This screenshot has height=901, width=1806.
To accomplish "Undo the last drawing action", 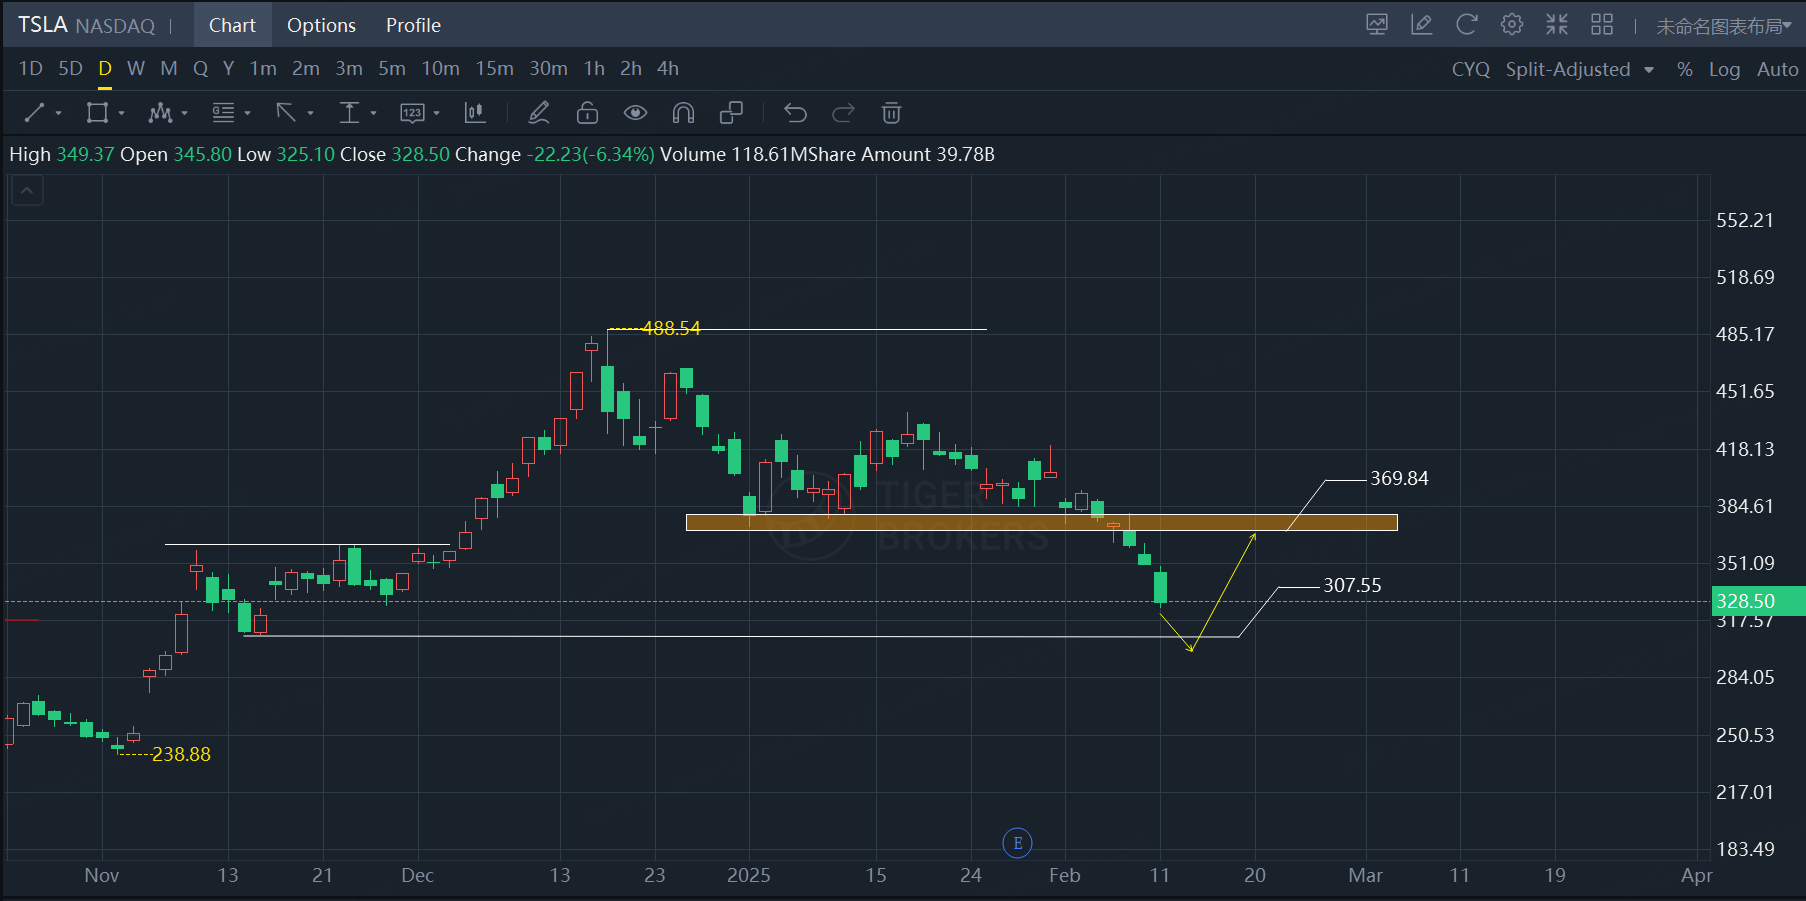I will [795, 113].
